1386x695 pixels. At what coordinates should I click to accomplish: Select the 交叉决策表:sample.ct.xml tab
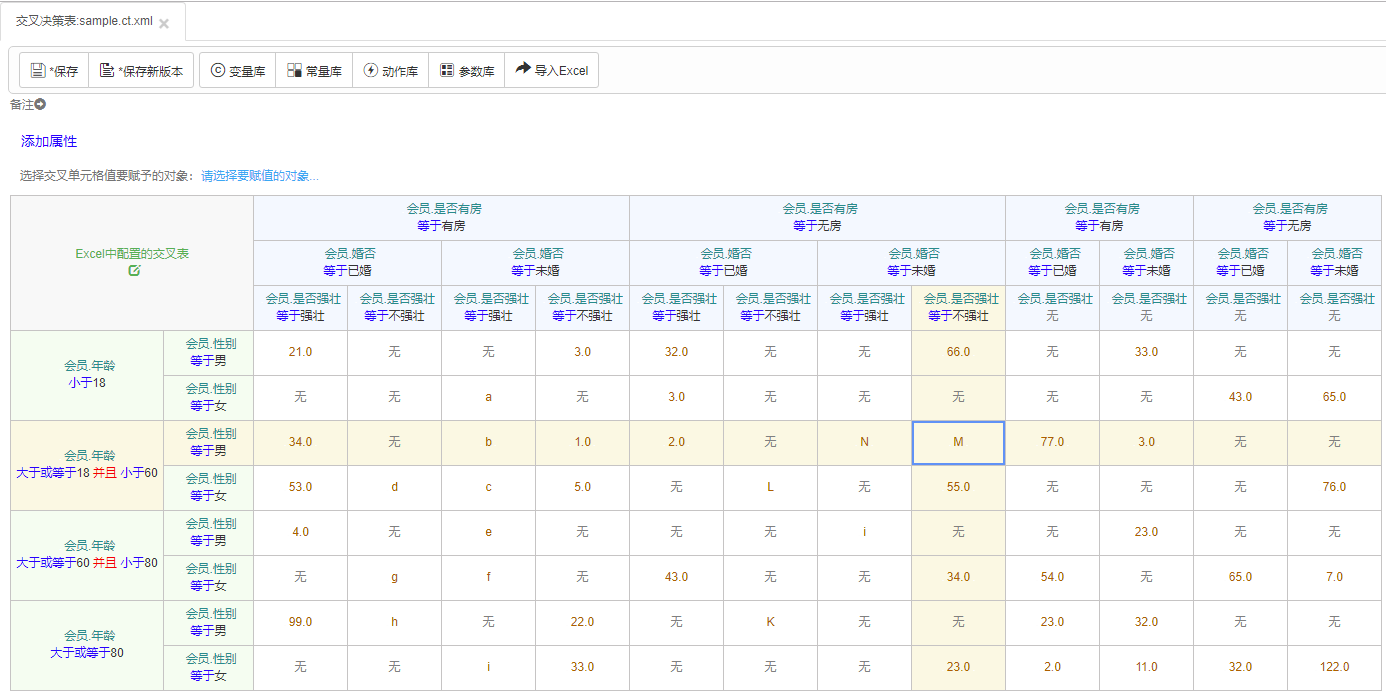pos(85,21)
